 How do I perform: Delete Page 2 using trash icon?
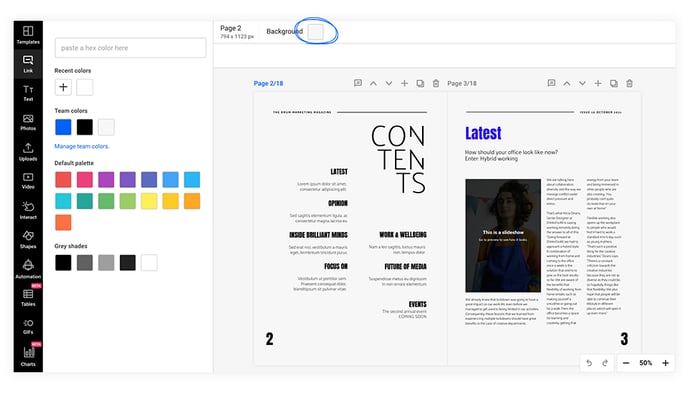(436, 83)
